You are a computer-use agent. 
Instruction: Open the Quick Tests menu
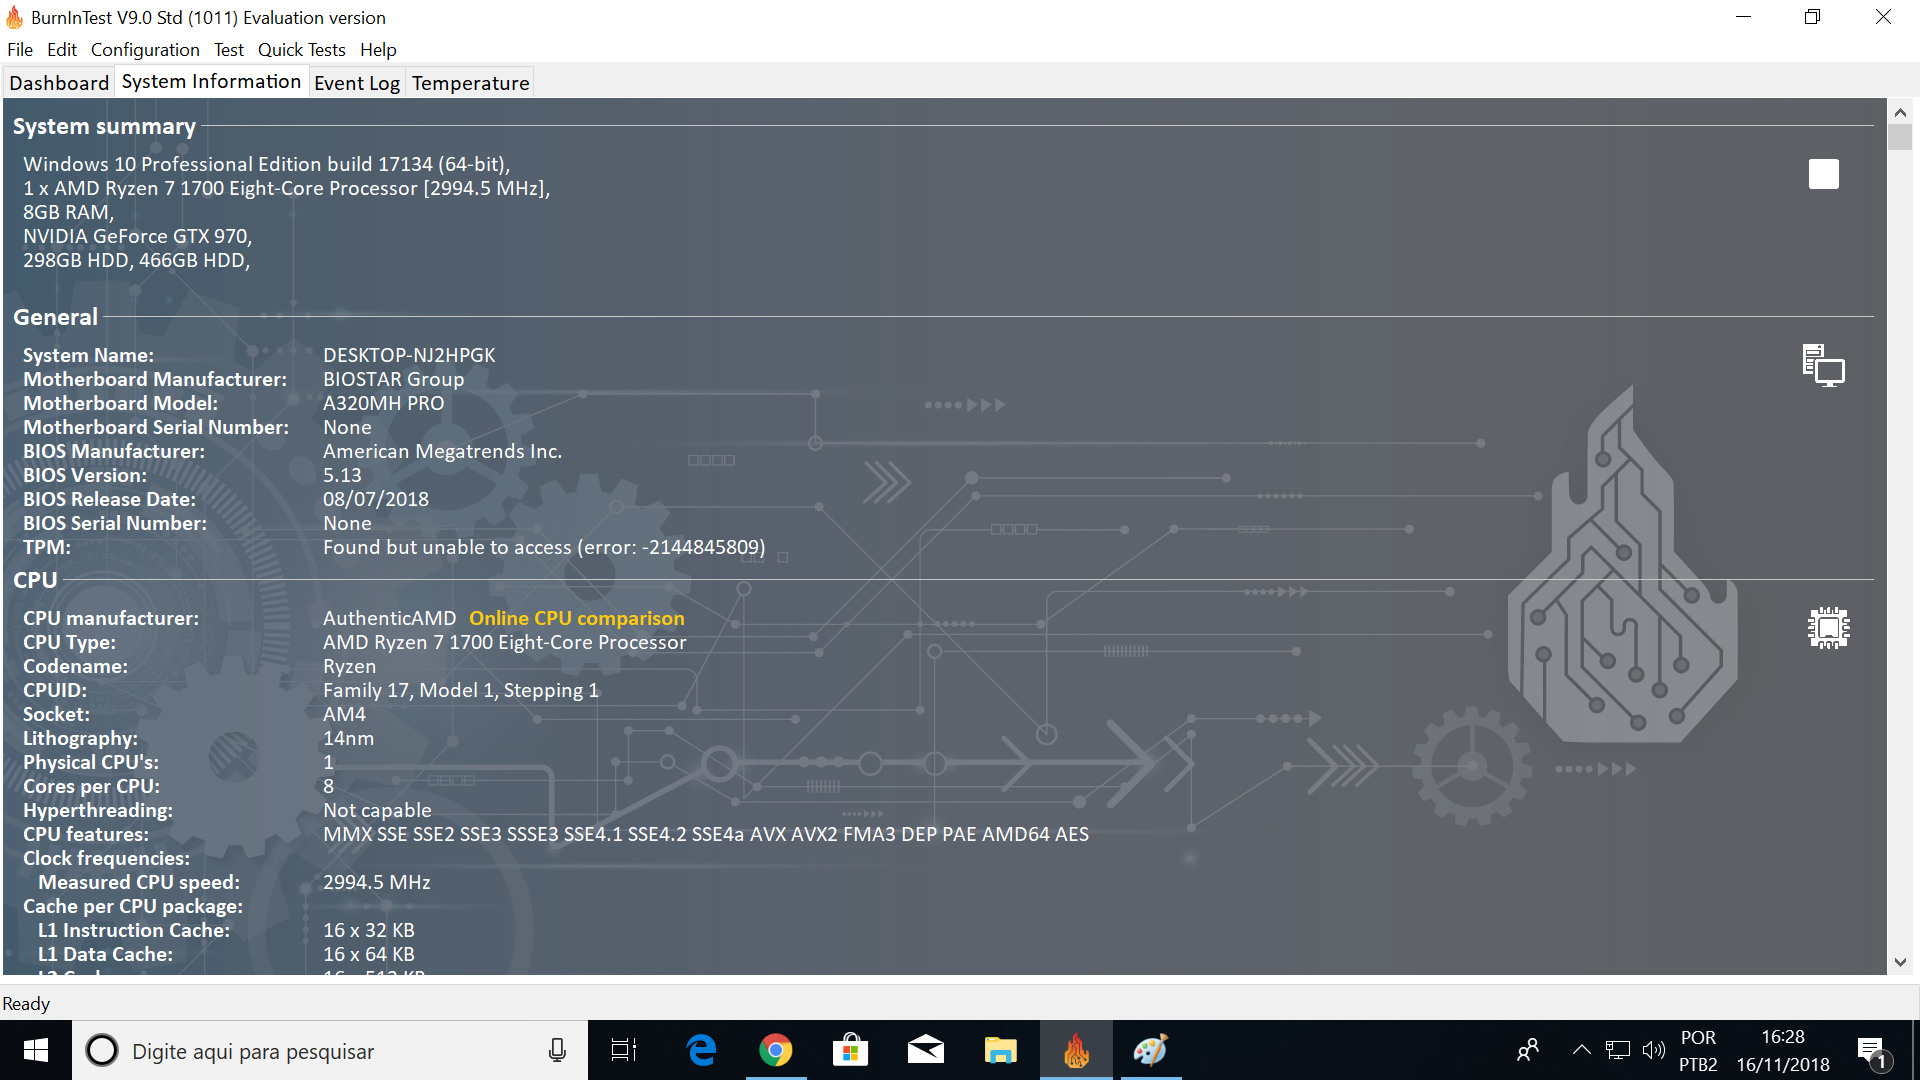pos(302,49)
